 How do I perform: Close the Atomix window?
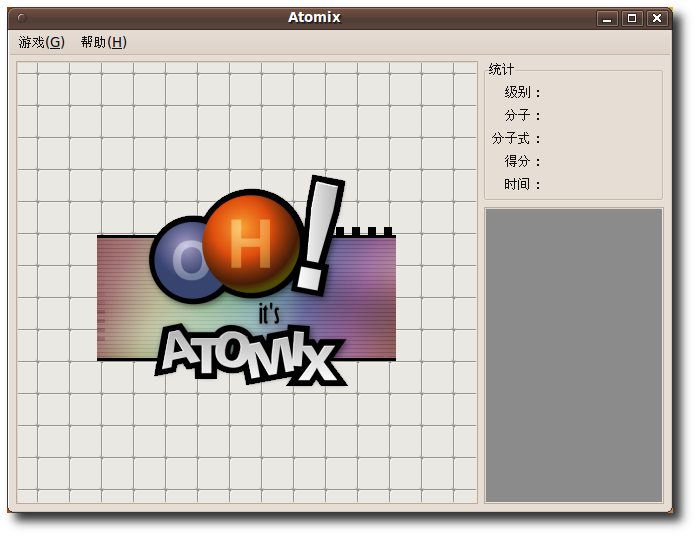[657, 19]
